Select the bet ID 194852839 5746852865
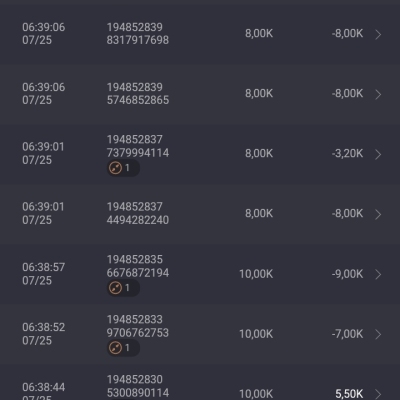The height and width of the screenshot is (400, 400). click(x=138, y=93)
